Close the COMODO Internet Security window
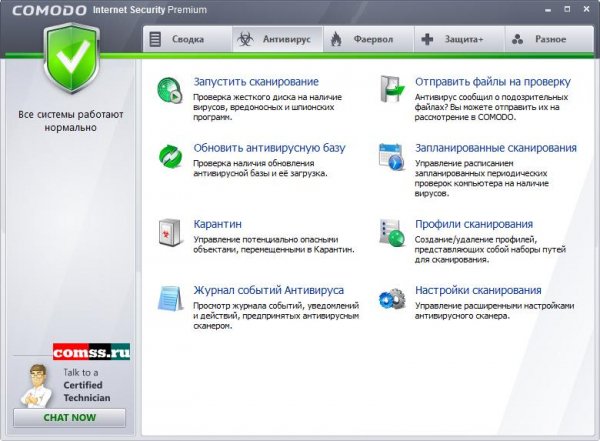Viewport: 600px width, 441px height. click(586, 9)
